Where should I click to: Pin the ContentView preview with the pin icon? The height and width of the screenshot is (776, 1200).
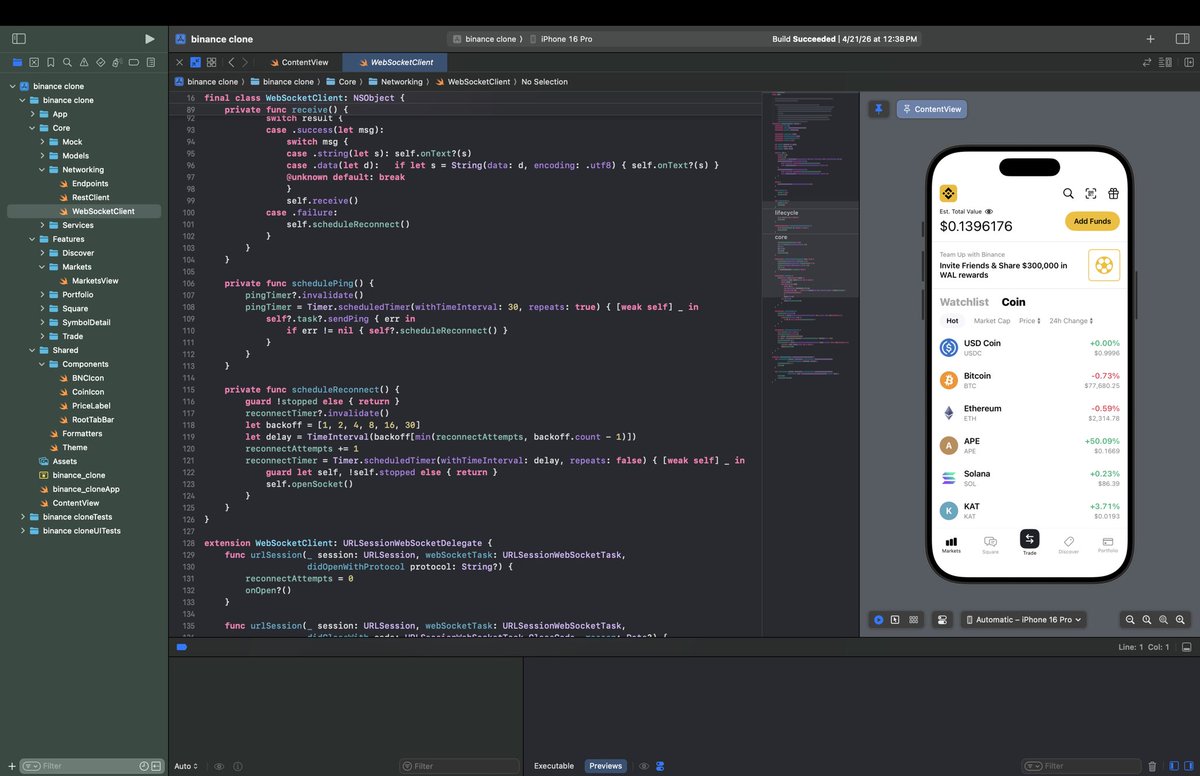point(879,109)
